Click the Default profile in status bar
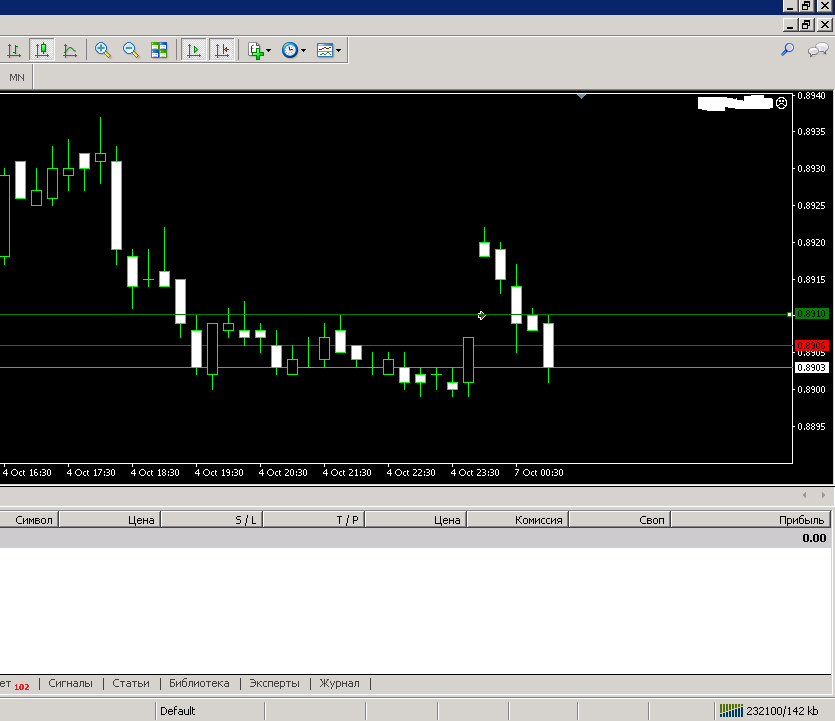This screenshot has height=721, width=835. [178, 711]
